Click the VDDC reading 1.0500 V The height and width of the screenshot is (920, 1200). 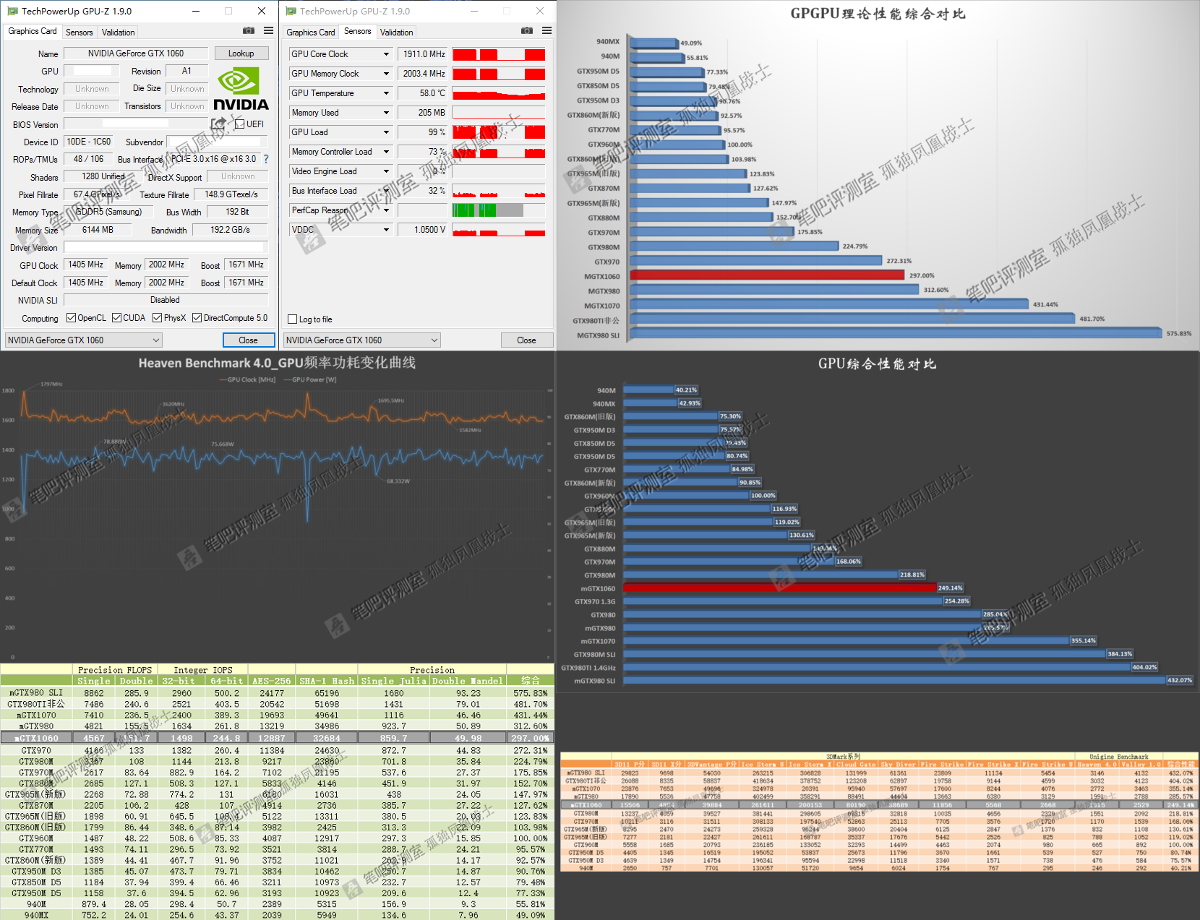pos(423,229)
